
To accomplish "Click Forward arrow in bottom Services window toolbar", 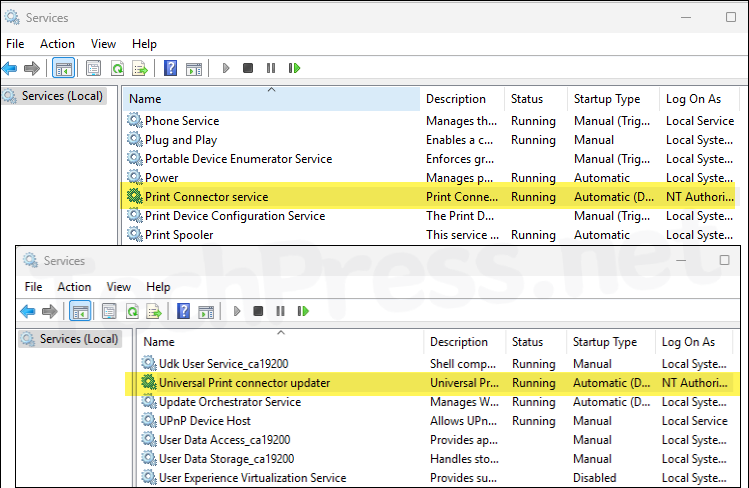I will [49, 311].
